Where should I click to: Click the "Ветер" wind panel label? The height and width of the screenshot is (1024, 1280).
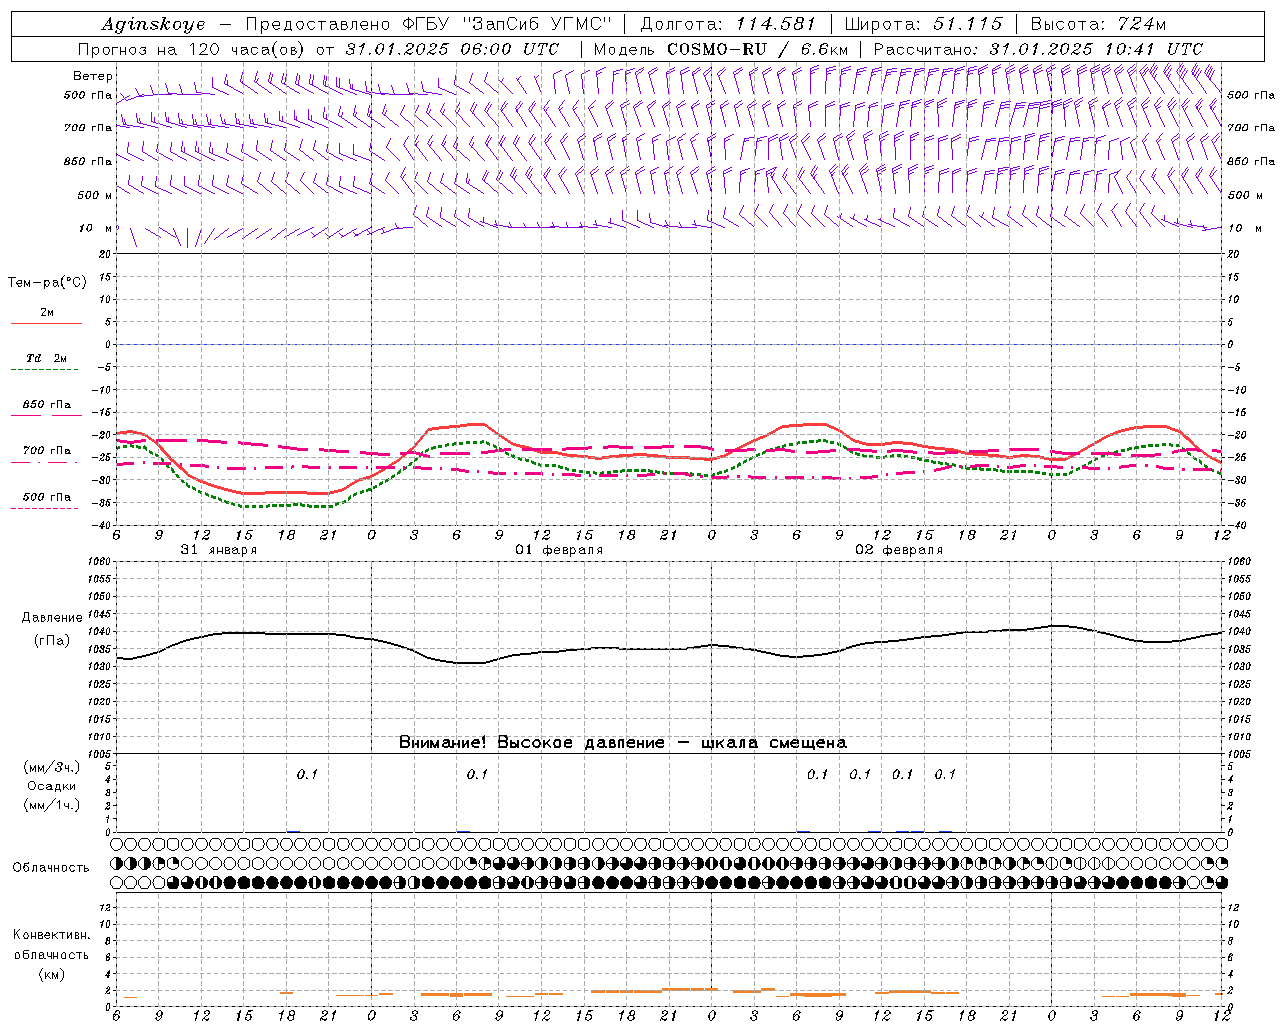(x=93, y=76)
